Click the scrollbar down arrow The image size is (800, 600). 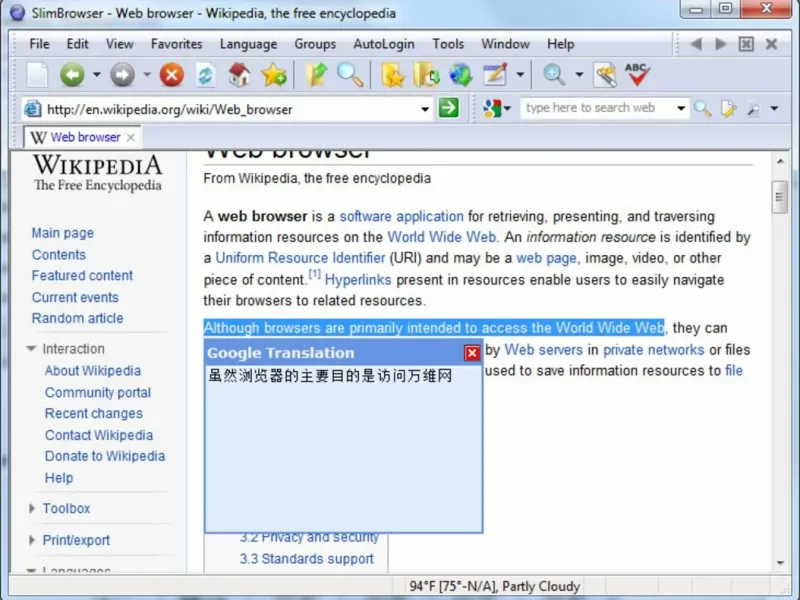coord(780,563)
